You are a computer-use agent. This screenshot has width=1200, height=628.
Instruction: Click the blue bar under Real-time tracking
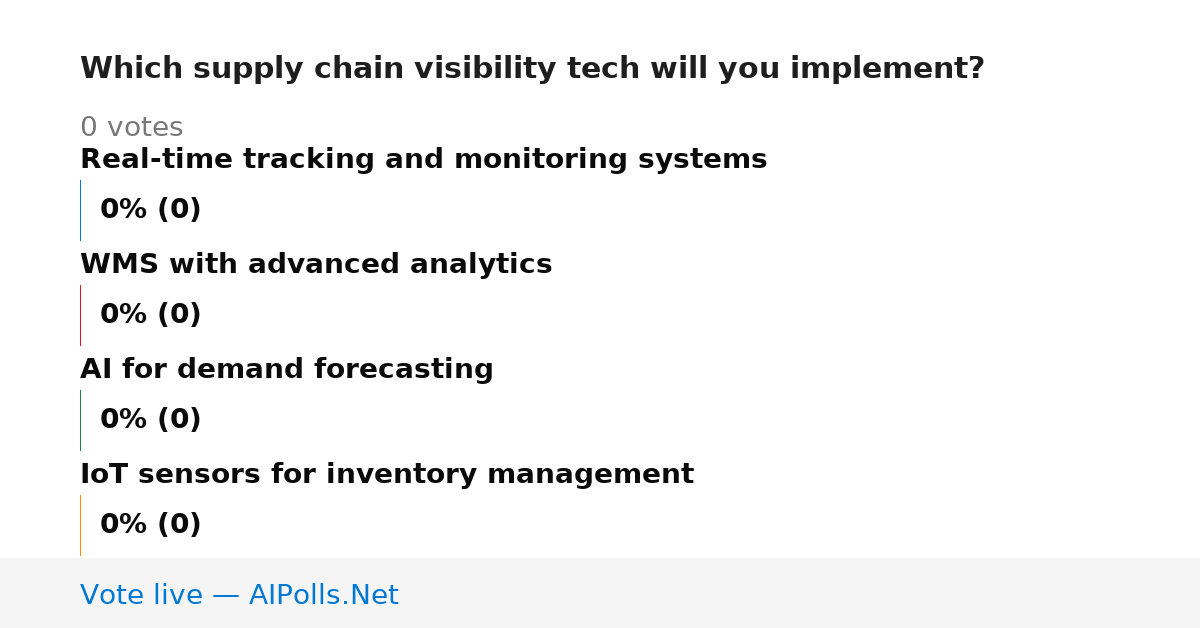(80, 210)
